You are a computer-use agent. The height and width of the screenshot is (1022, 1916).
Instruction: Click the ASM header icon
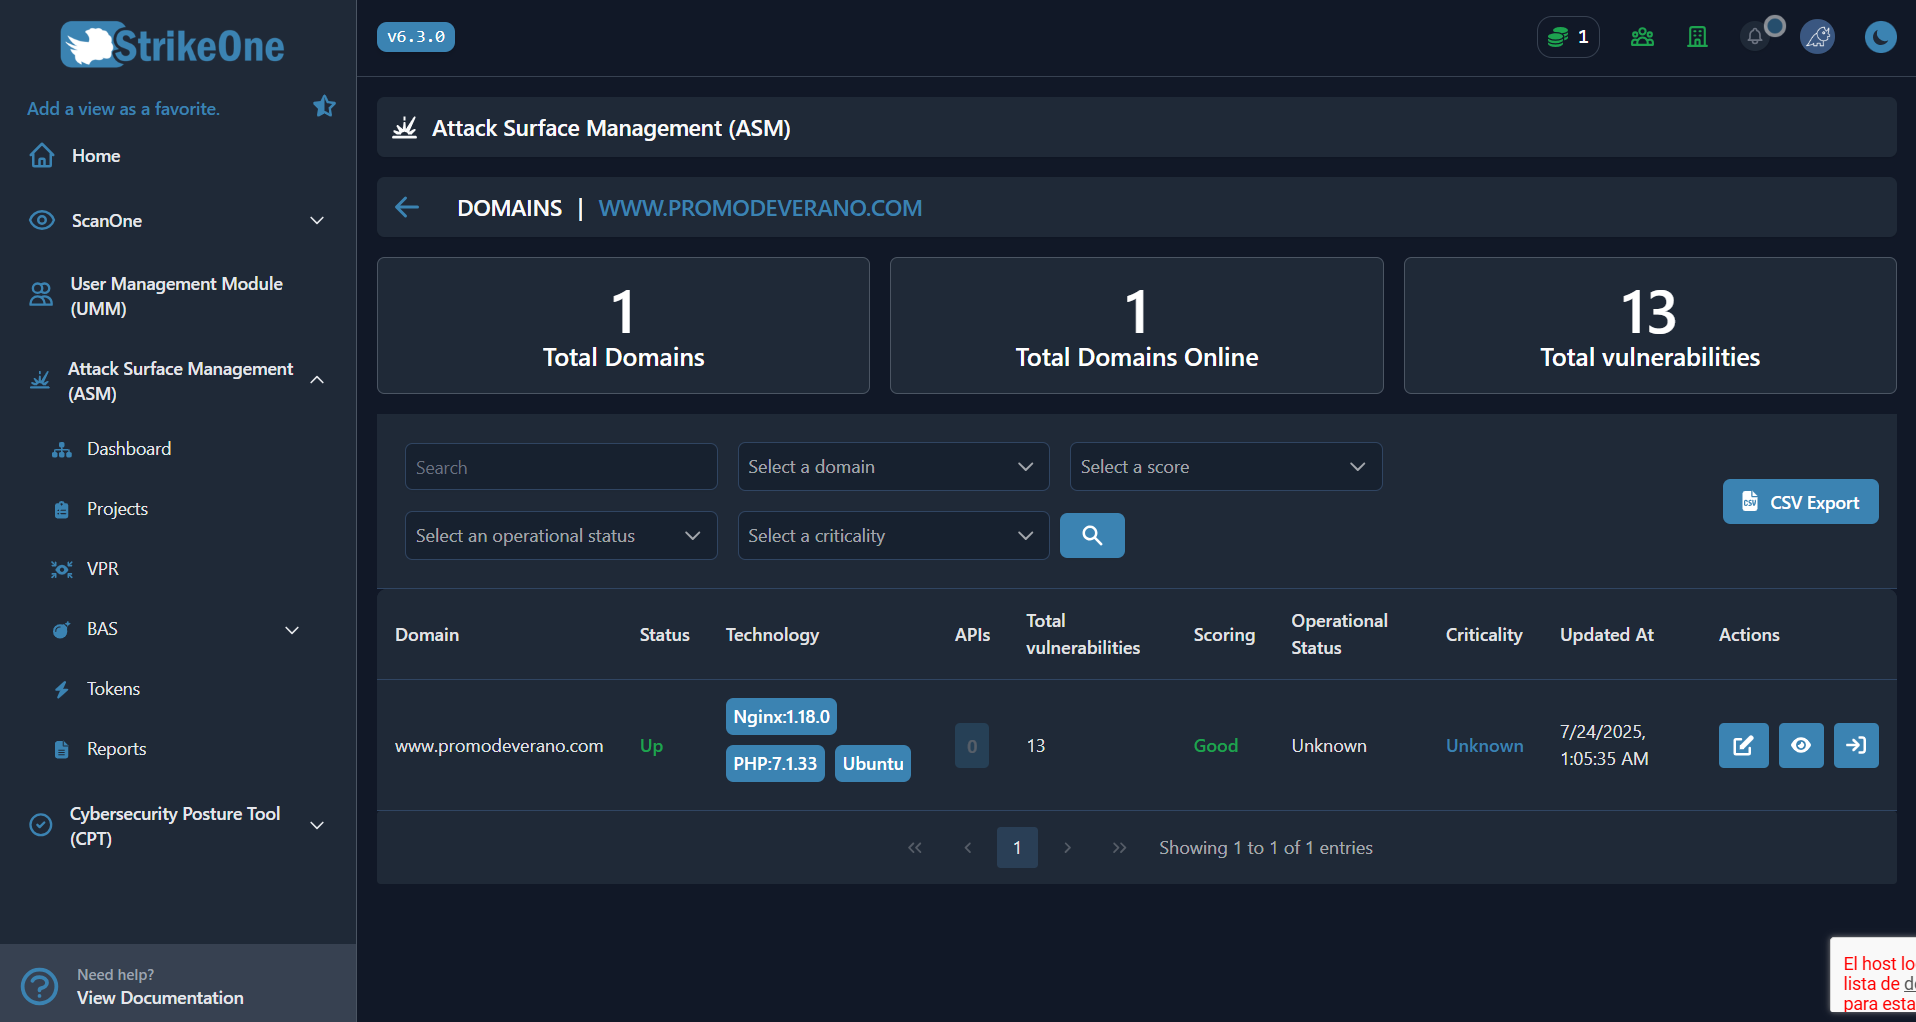405,128
